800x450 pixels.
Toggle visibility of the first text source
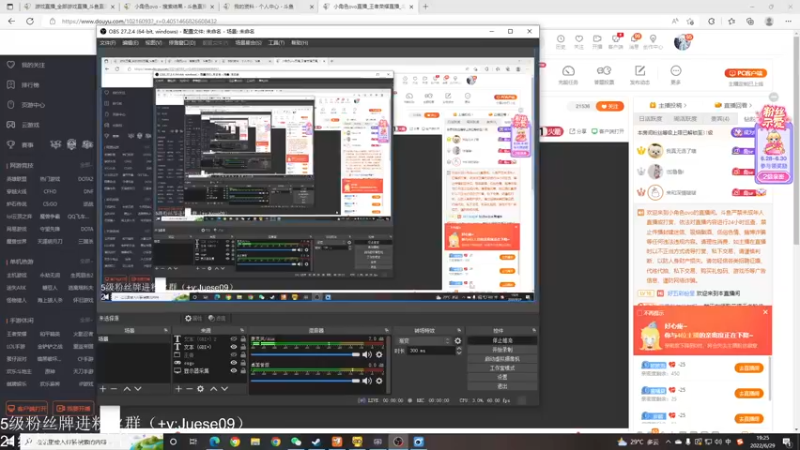click(234, 339)
